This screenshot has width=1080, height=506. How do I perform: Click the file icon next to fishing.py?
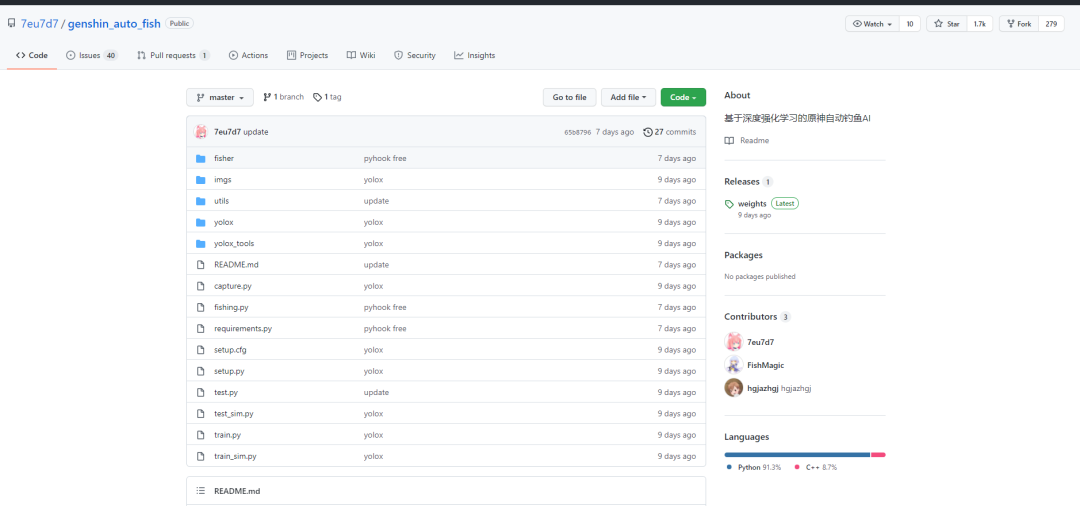pyautogui.click(x=200, y=307)
